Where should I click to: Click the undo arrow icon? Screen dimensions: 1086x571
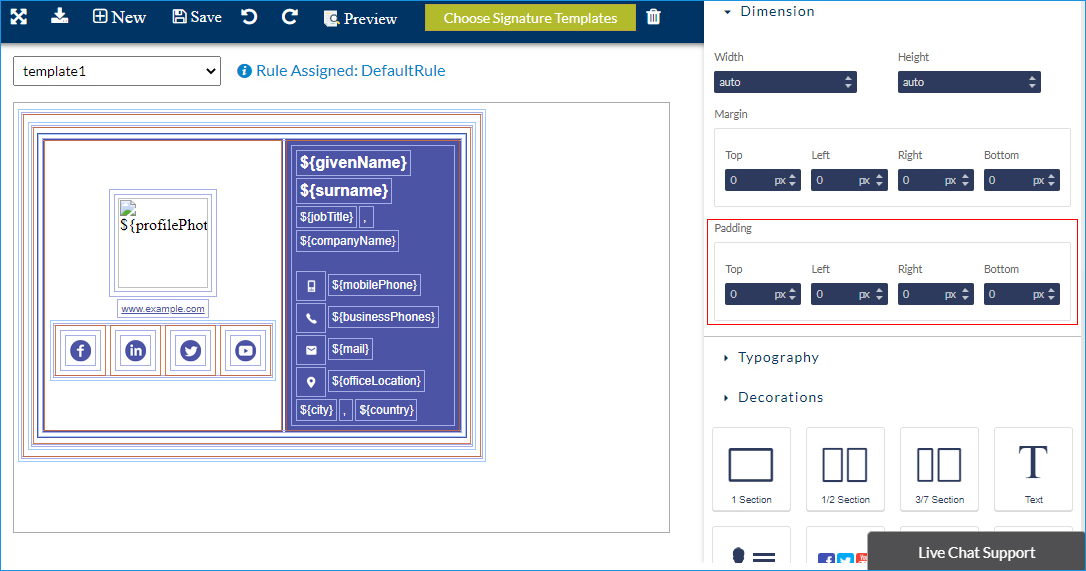(249, 17)
